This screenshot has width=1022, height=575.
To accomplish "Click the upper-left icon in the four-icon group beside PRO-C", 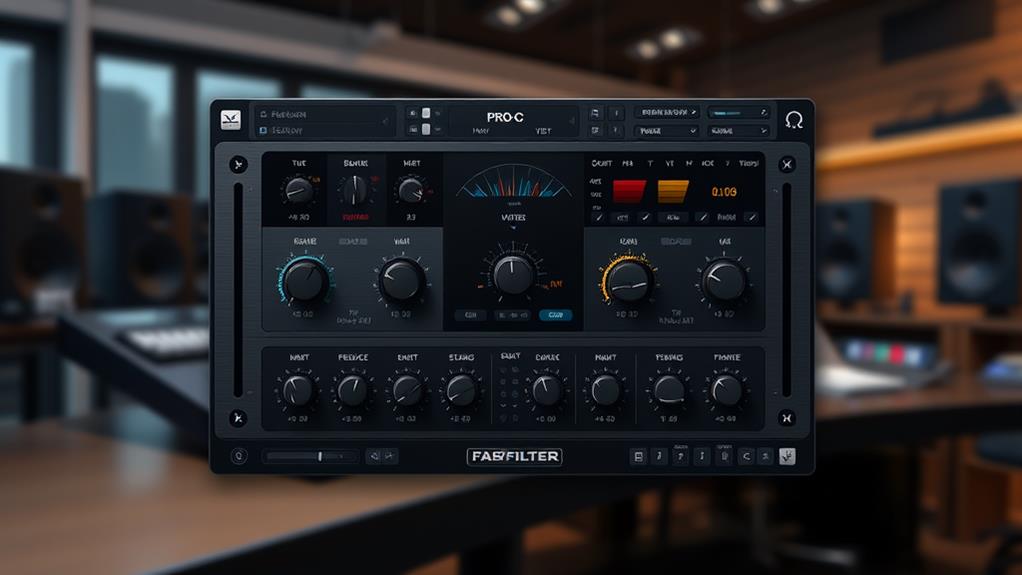I will click(x=595, y=113).
